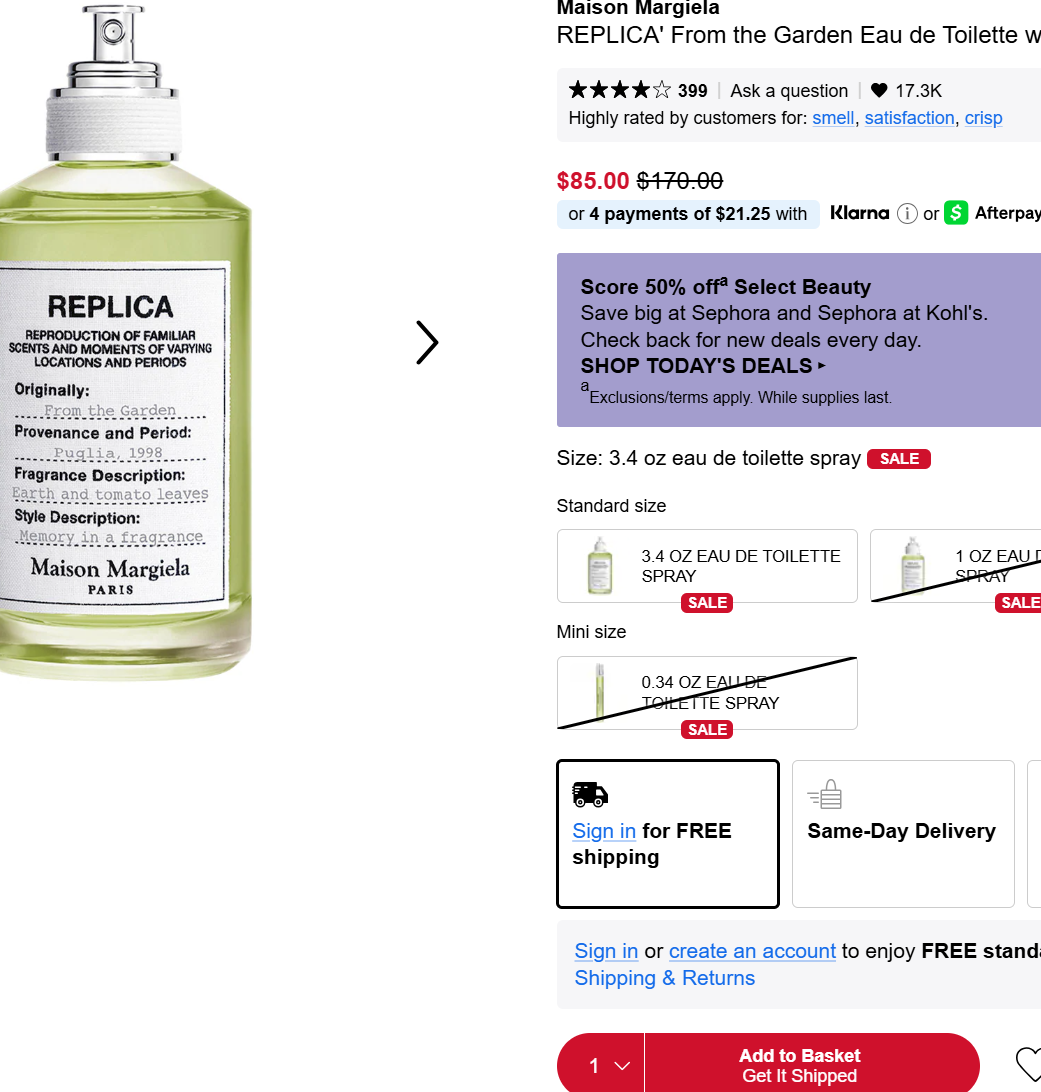This screenshot has height=1092, width=1041.
Task: Click the Same-Day Delivery bag icon
Action: tap(824, 793)
